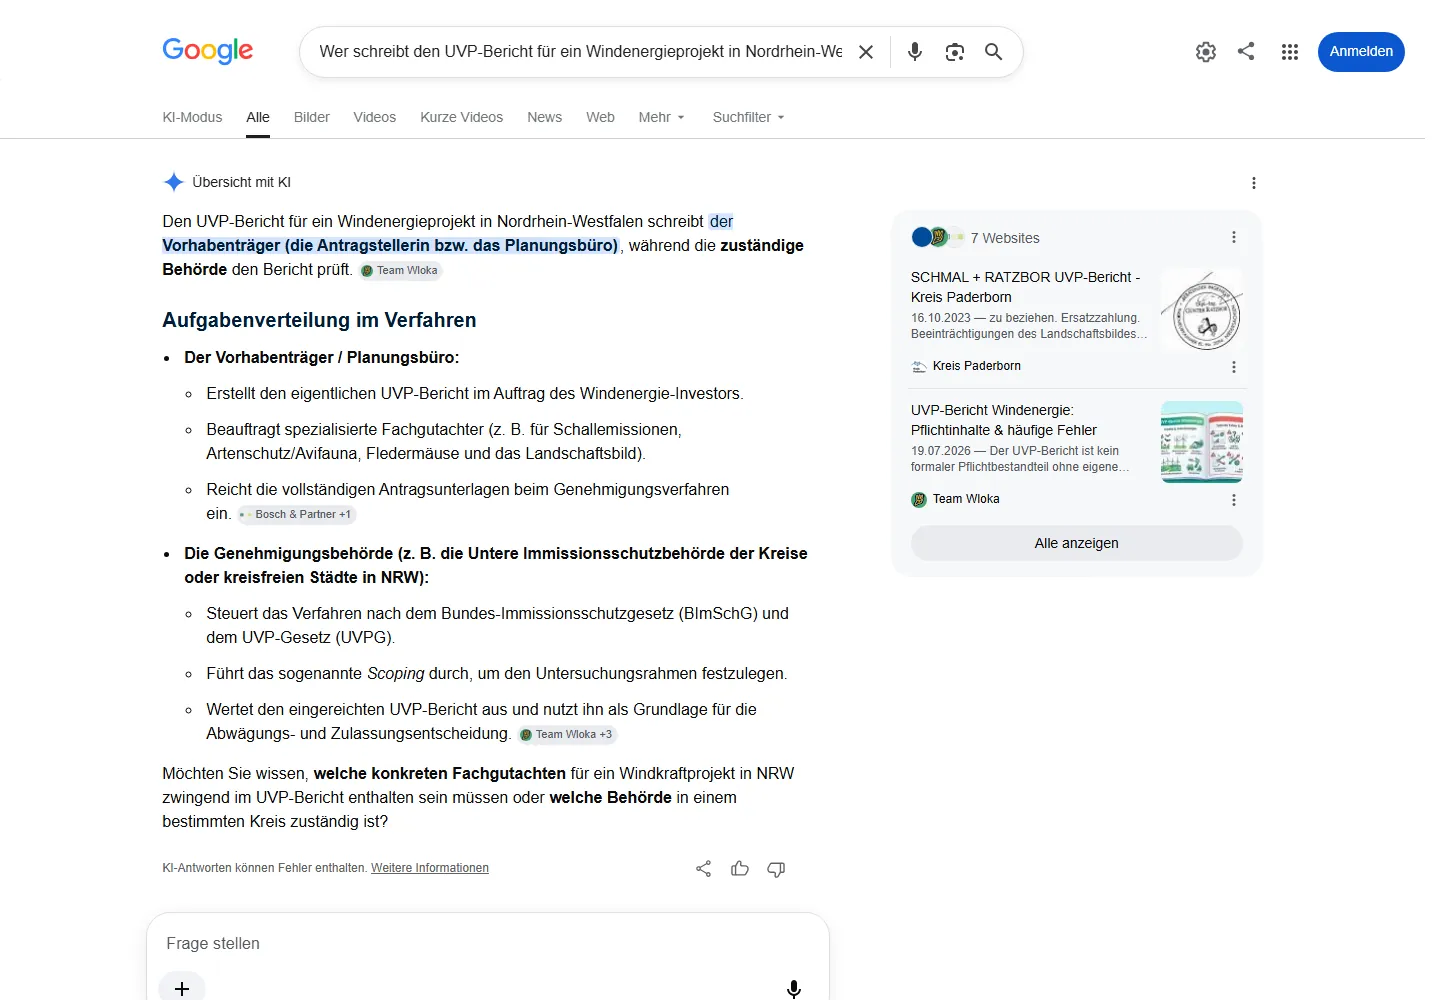Click the Google logo

point(208,51)
